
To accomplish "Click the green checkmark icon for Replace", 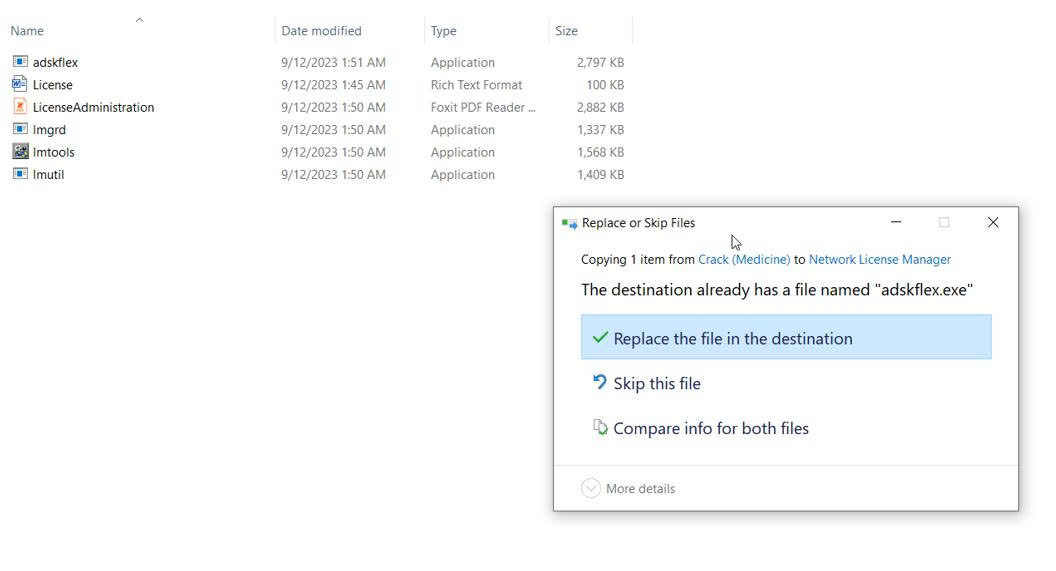I will coord(600,337).
